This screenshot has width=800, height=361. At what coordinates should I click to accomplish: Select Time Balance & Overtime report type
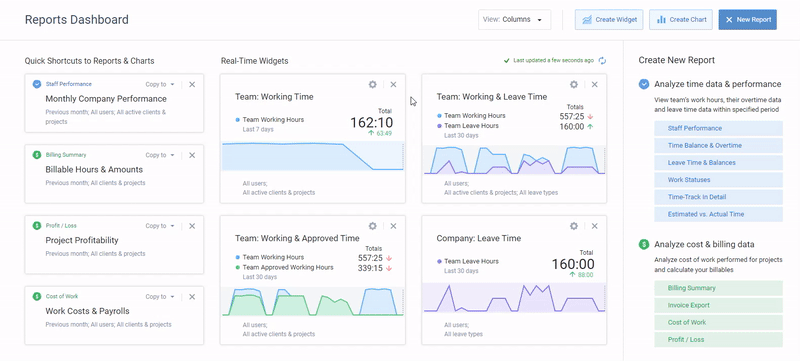click(x=718, y=146)
